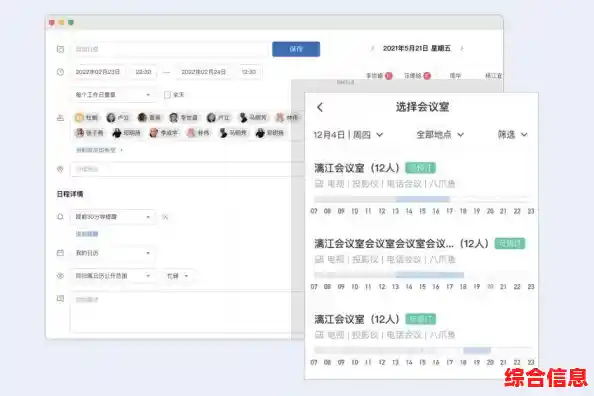Image resolution: width=594 pixels, height=396 pixels.
Task: Click the reminder bell icon
Action: pos(60,217)
